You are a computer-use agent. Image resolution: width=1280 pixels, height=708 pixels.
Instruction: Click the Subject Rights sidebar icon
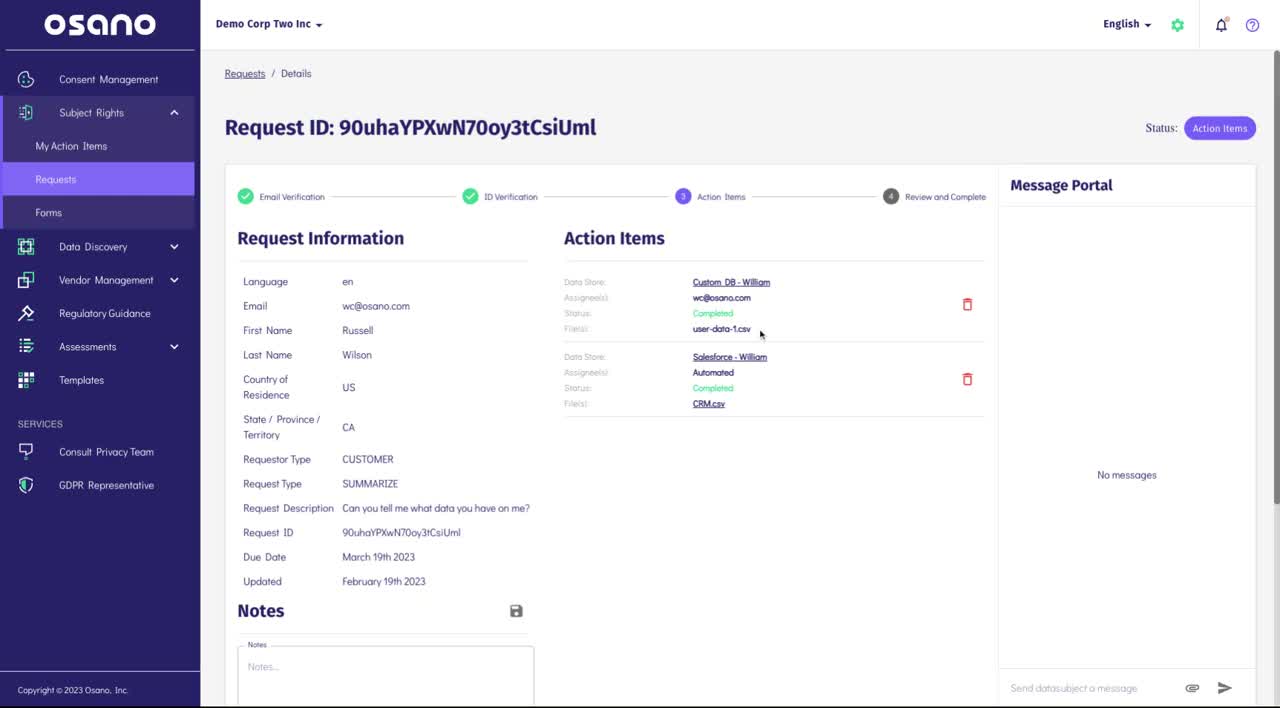(26, 113)
